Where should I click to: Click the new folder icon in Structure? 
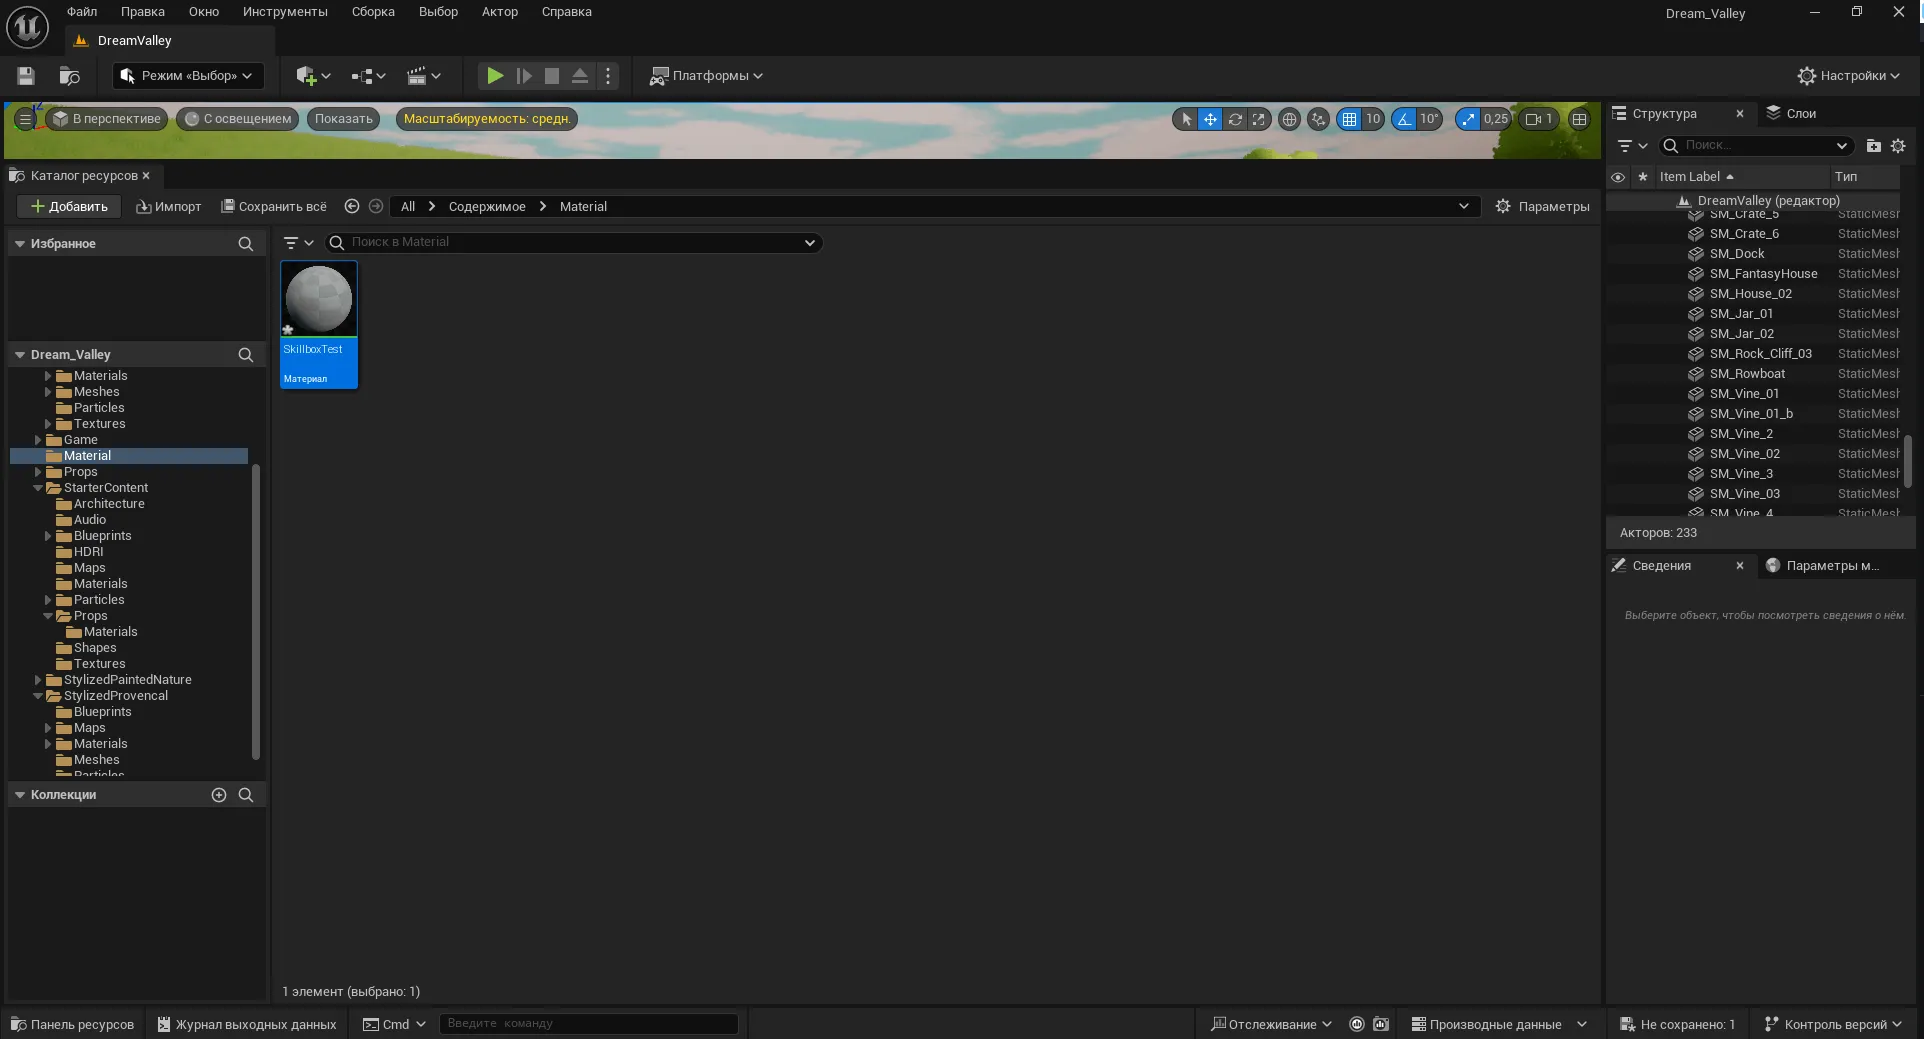pos(1873,146)
